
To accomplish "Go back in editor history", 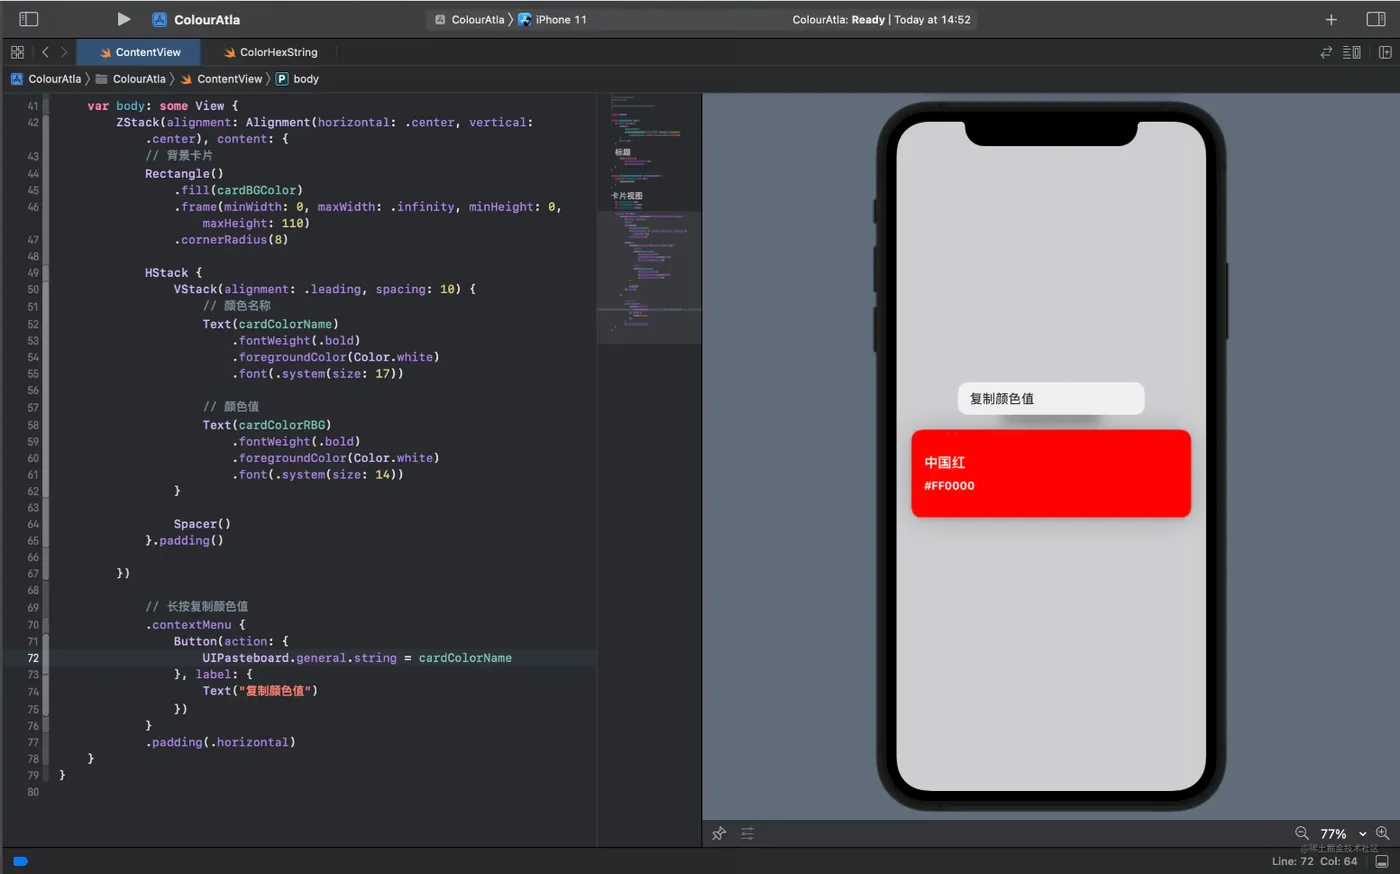I will coord(45,52).
